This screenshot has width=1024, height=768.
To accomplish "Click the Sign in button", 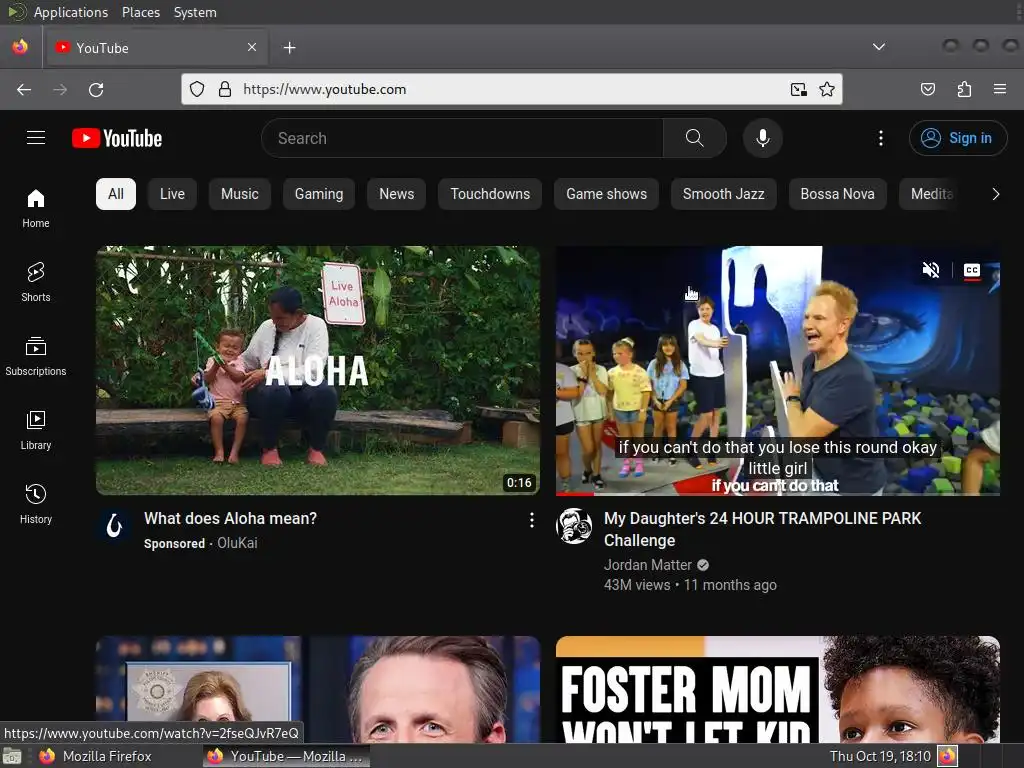I will point(957,138).
